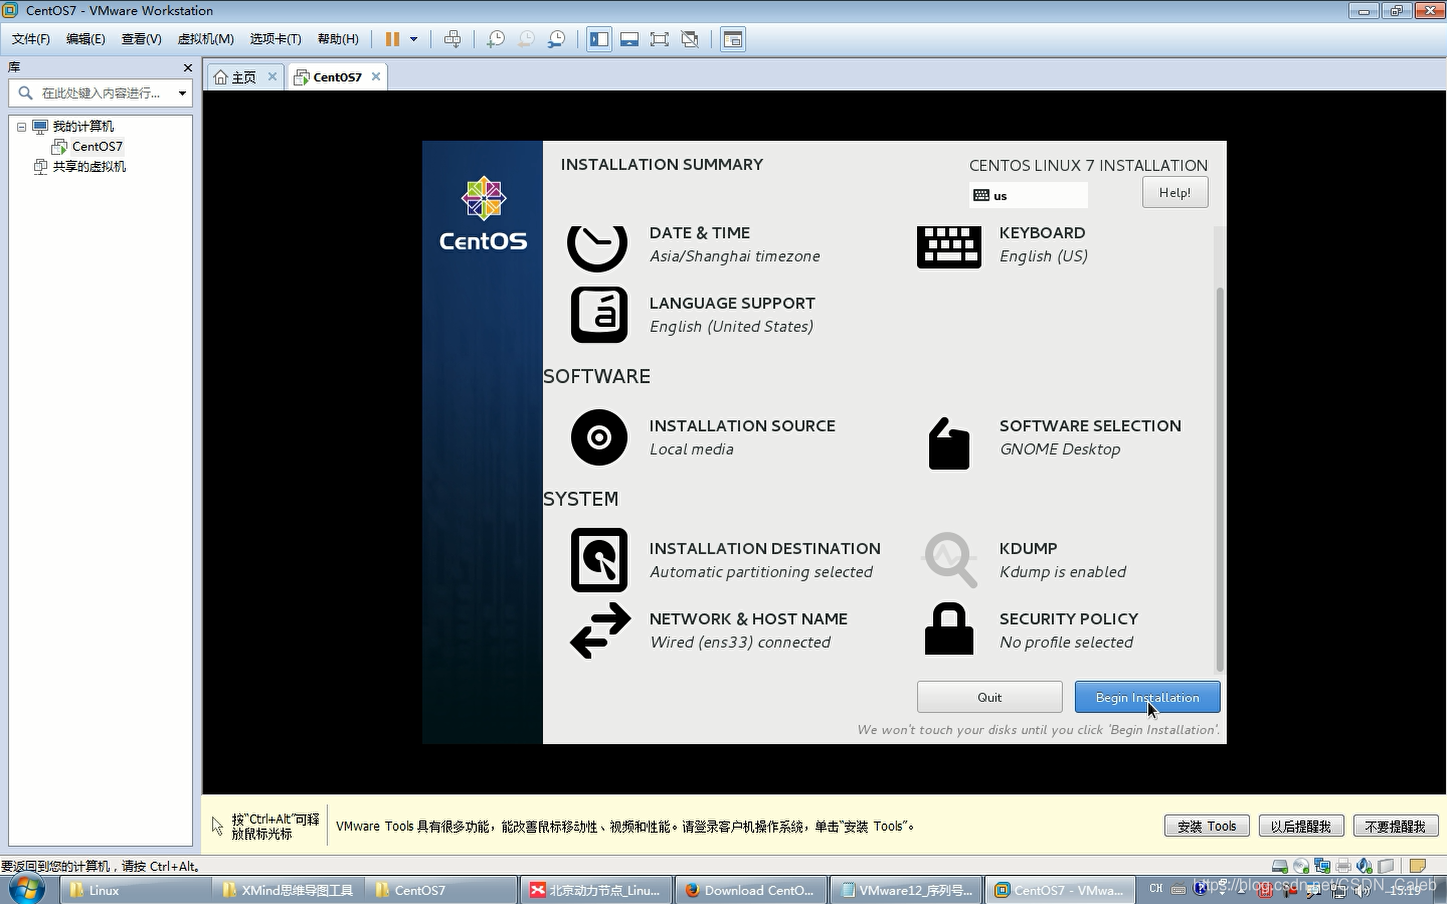
Task: Close the 主页 tab
Action: (x=272, y=76)
